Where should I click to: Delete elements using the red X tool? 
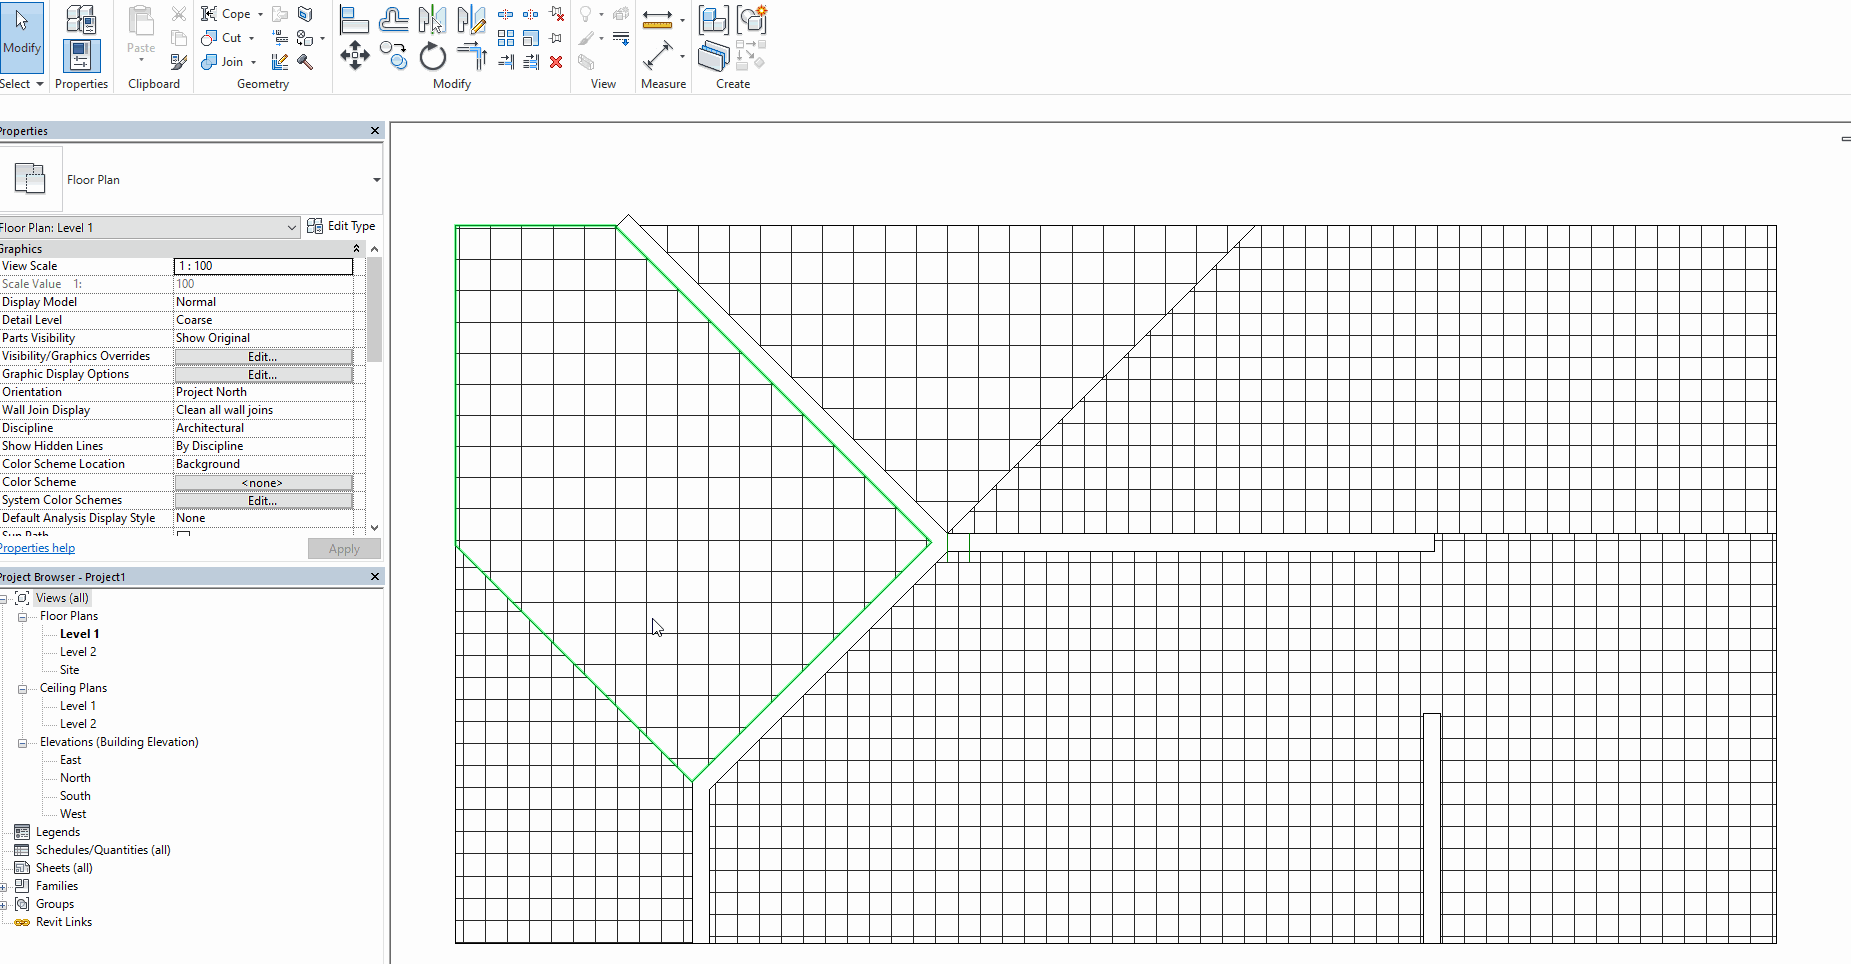coord(556,63)
